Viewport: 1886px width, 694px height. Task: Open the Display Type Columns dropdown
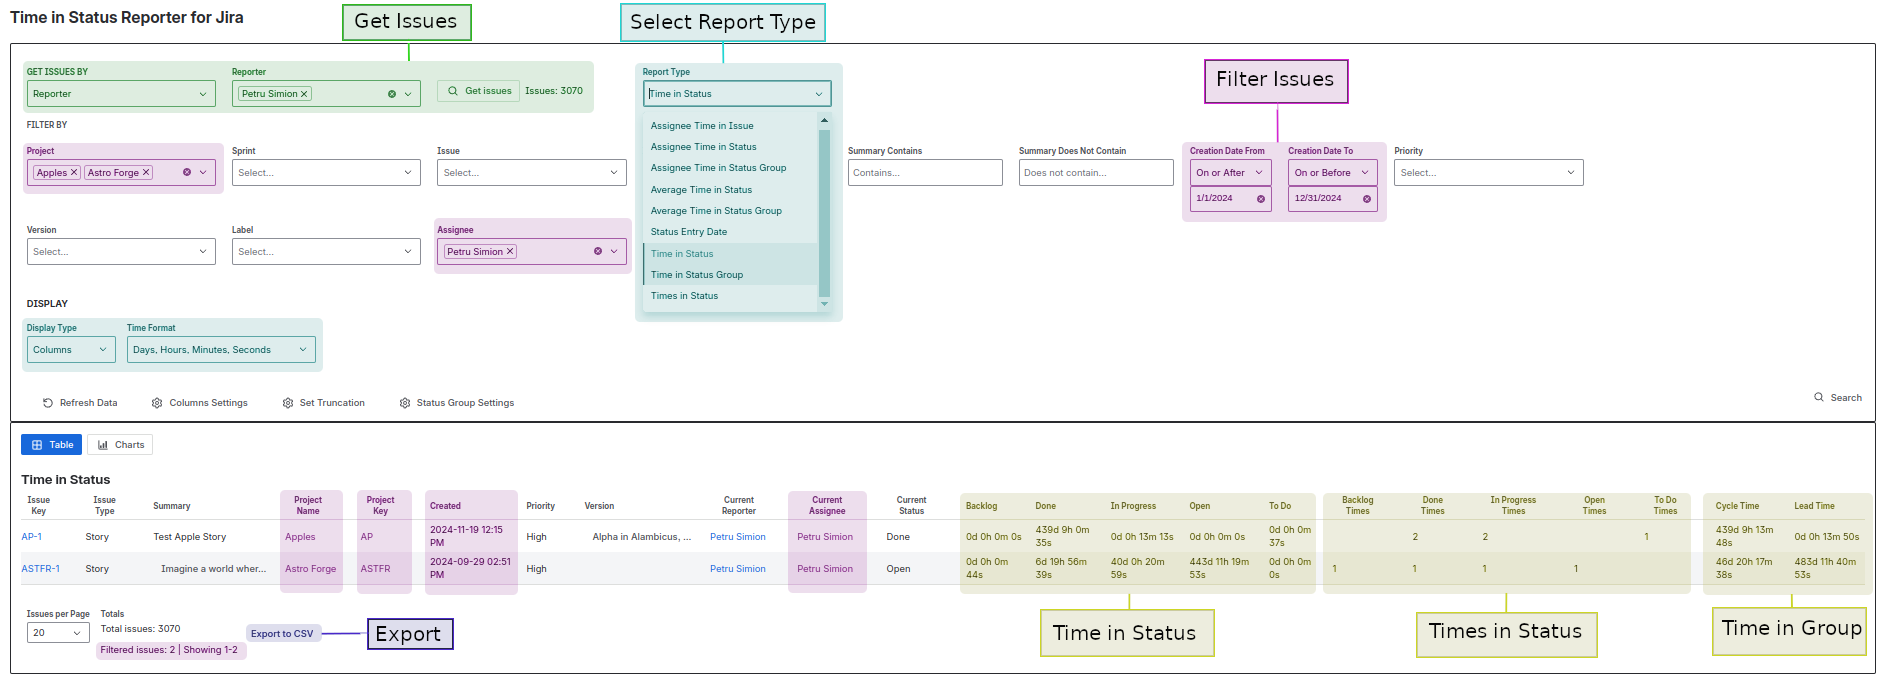point(71,350)
